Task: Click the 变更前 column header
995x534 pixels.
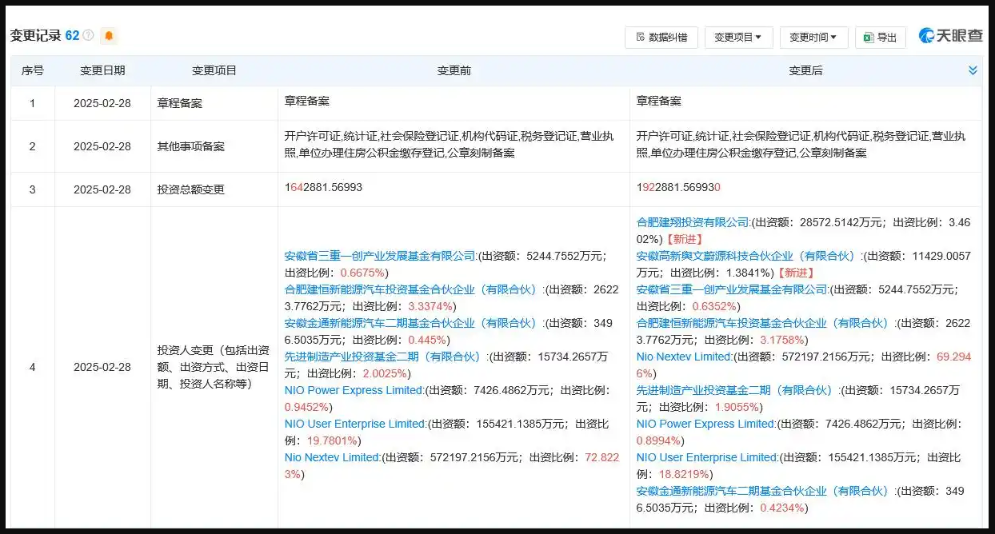Action: coord(454,70)
